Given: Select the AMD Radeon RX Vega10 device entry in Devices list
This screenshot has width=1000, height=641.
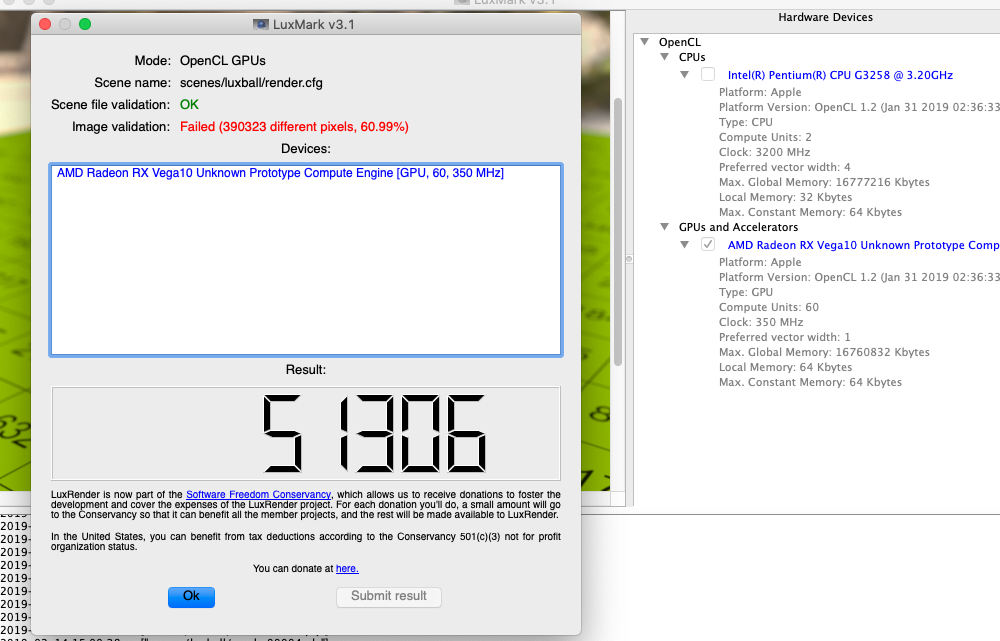Looking at the screenshot, I should (280, 173).
